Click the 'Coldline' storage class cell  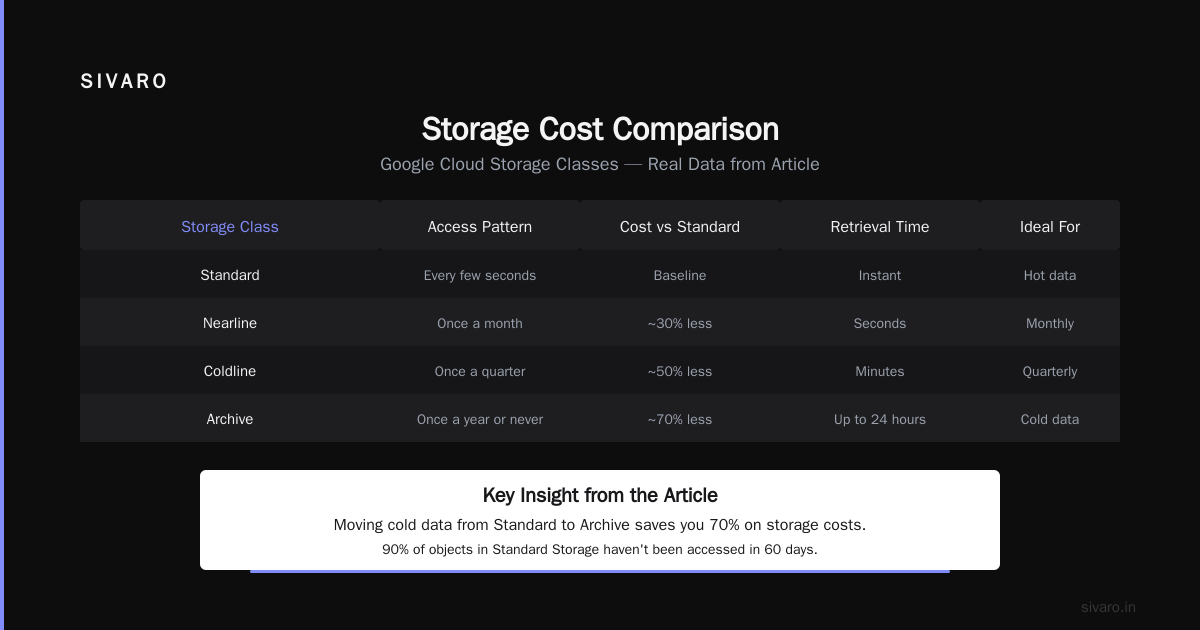point(230,371)
